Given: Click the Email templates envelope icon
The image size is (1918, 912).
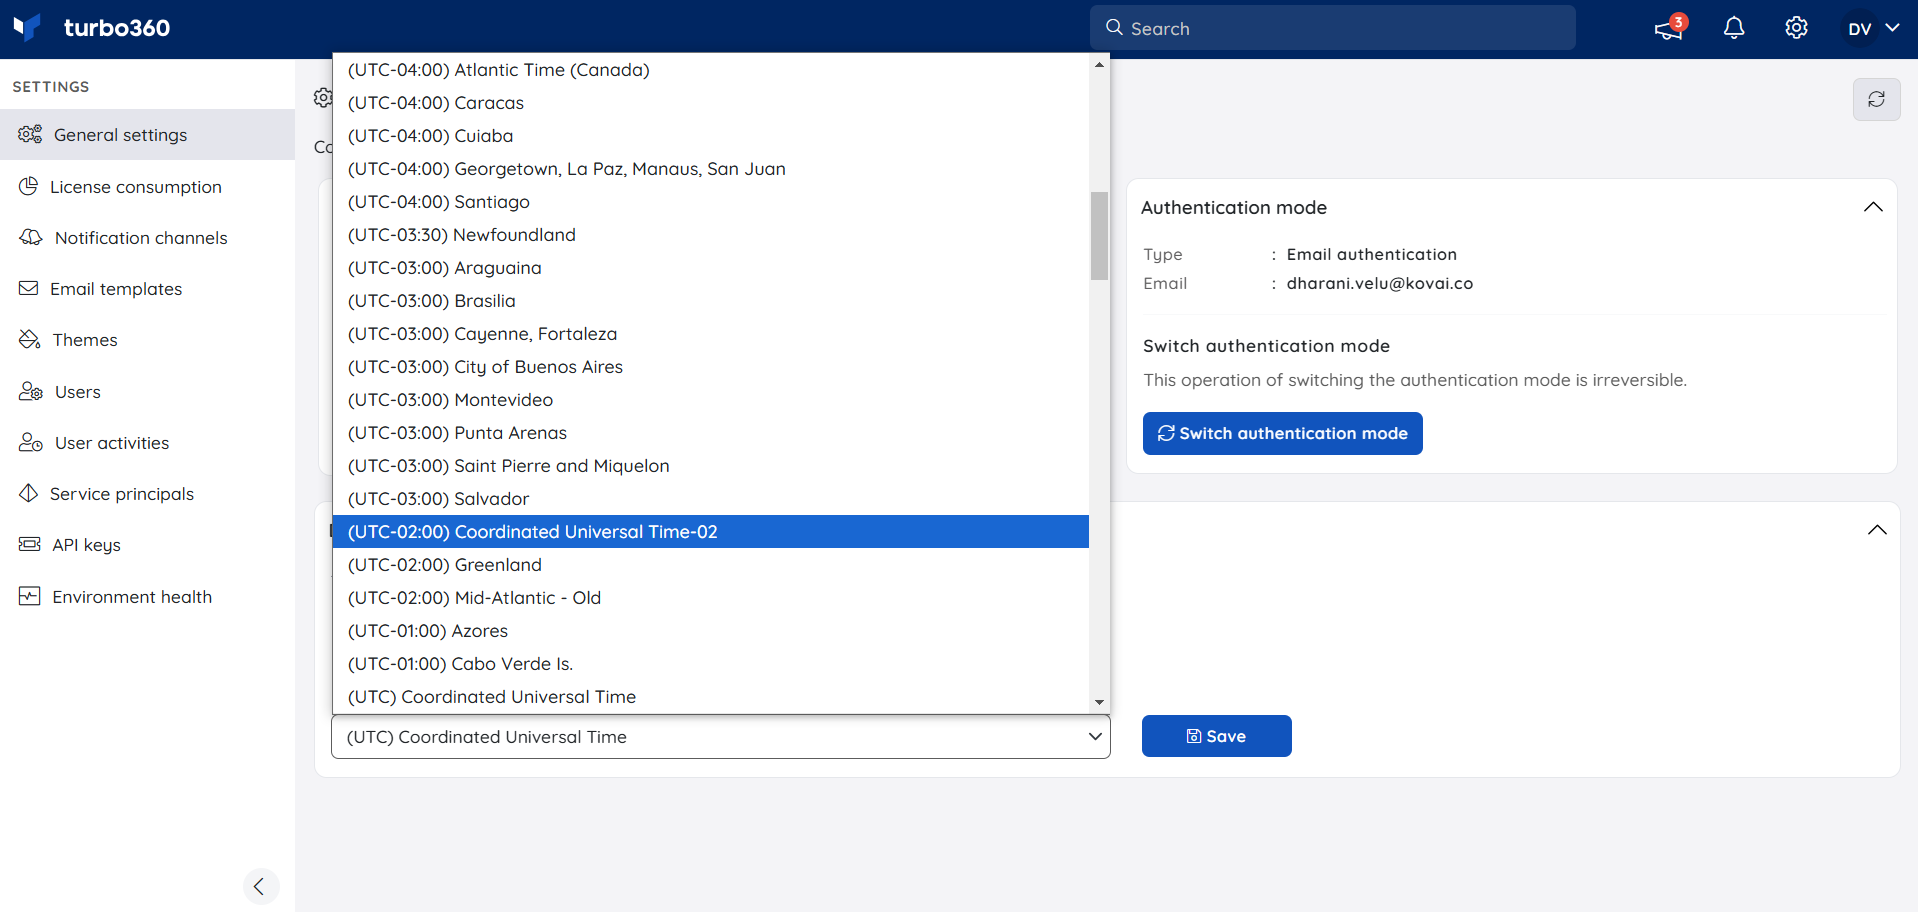Looking at the screenshot, I should (29, 288).
